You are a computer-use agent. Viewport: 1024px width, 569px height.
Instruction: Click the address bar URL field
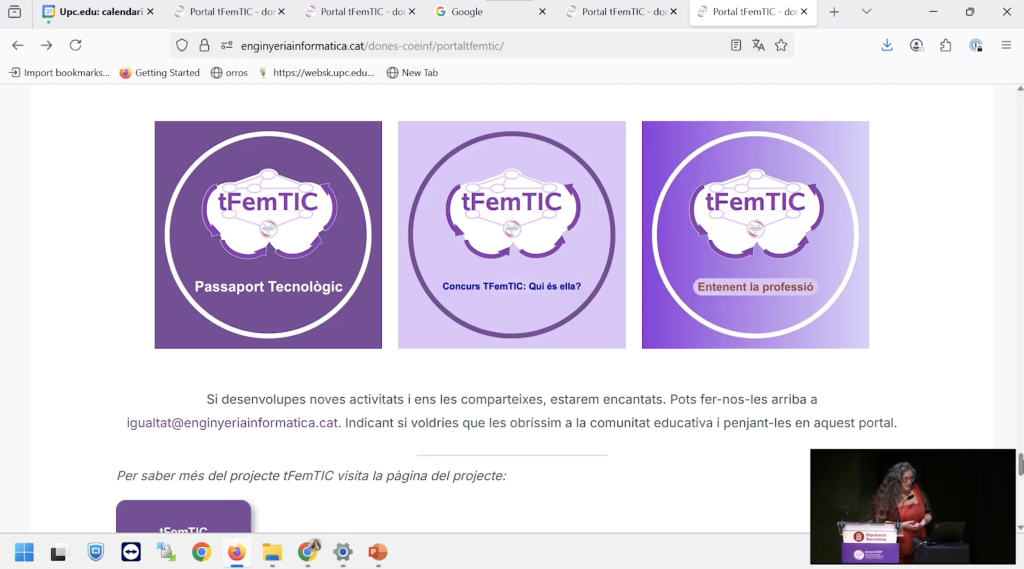482,46
